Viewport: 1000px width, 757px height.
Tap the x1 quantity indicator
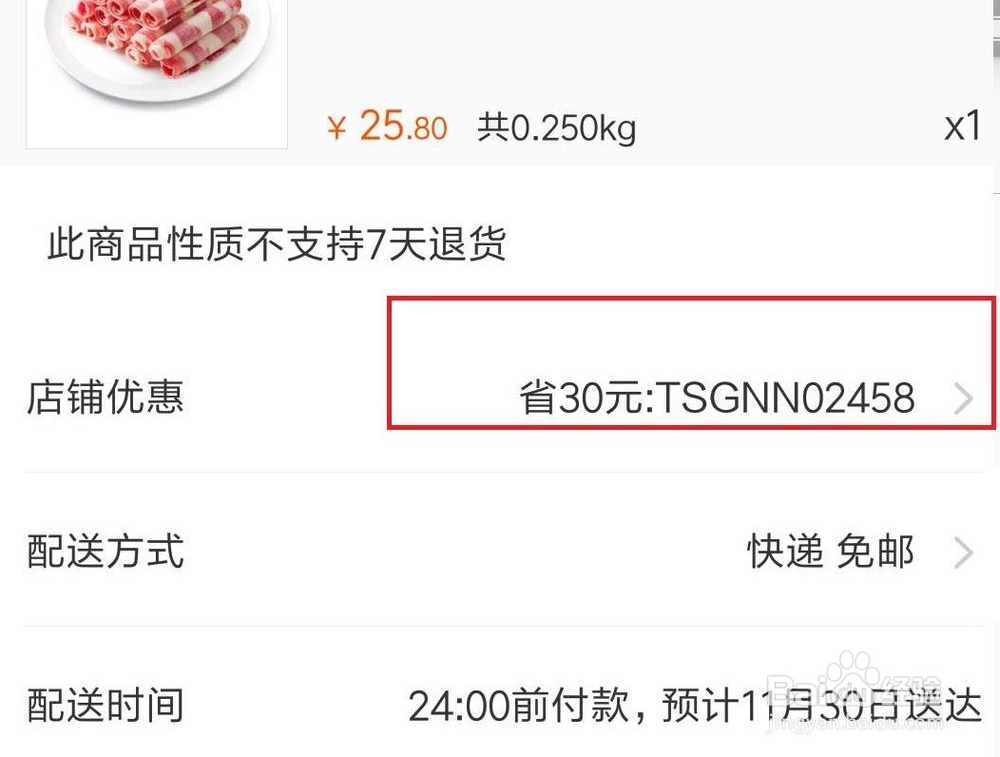(962, 126)
